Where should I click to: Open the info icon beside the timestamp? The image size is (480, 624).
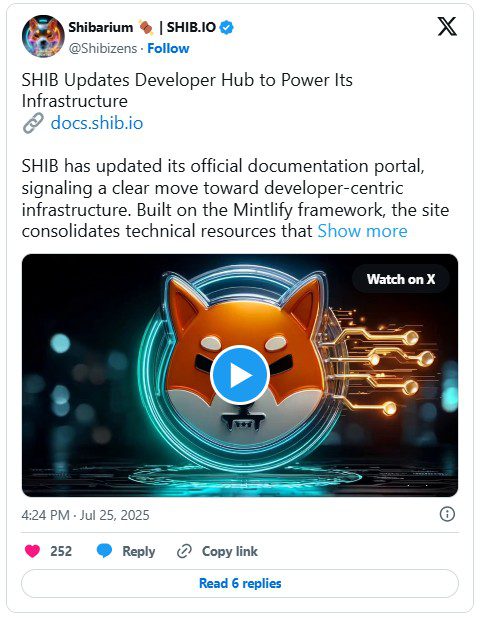(447, 514)
